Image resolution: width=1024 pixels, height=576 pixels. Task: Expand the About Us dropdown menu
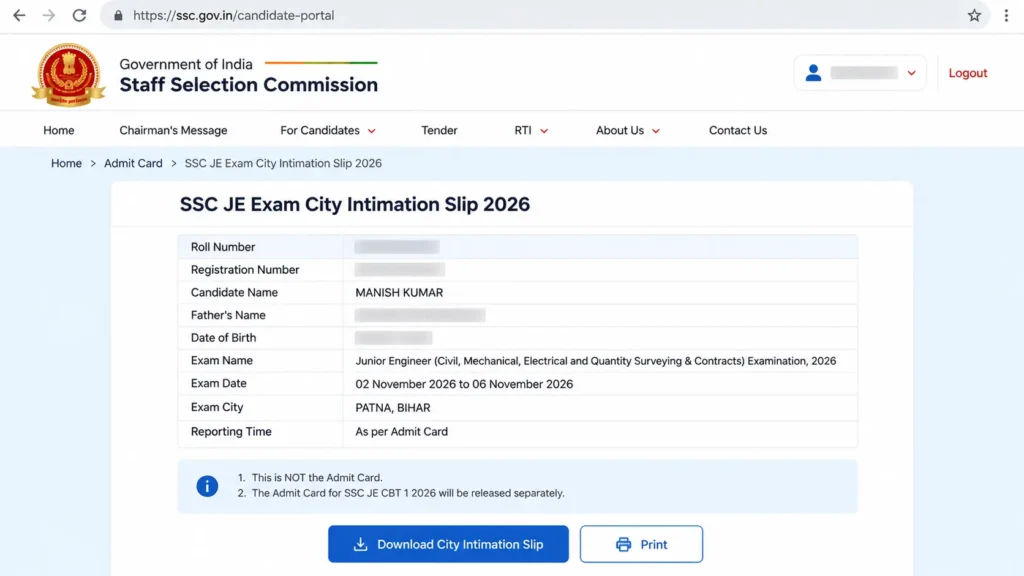point(628,131)
